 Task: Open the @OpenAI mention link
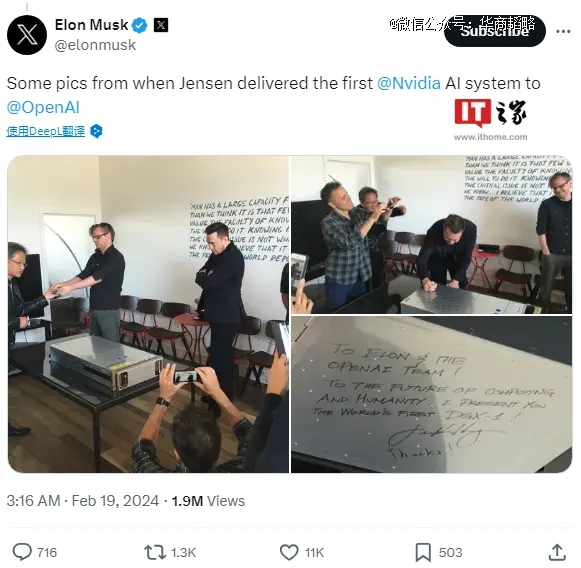click(x=43, y=107)
